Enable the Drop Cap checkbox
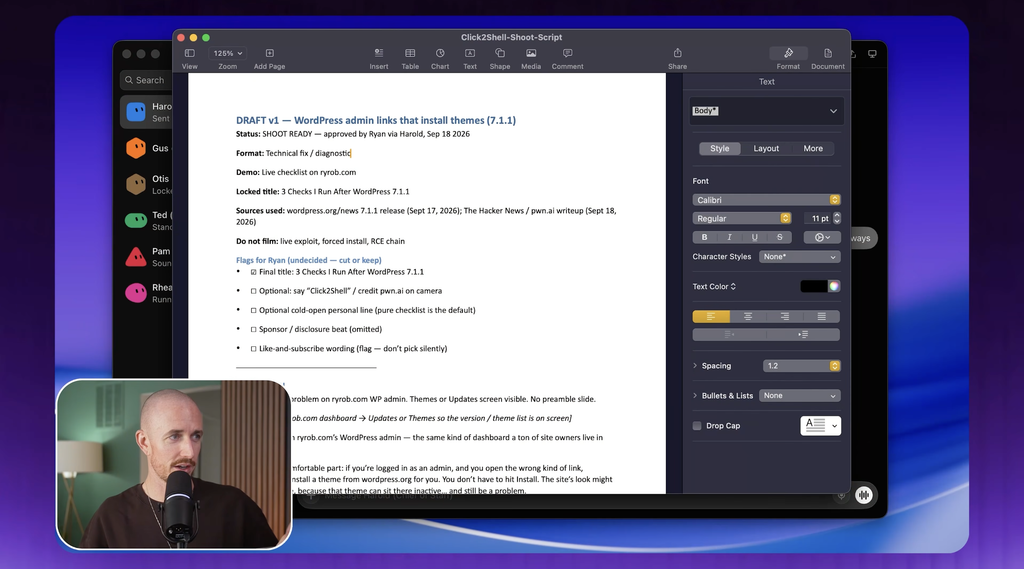The image size is (1024, 569). tap(697, 426)
